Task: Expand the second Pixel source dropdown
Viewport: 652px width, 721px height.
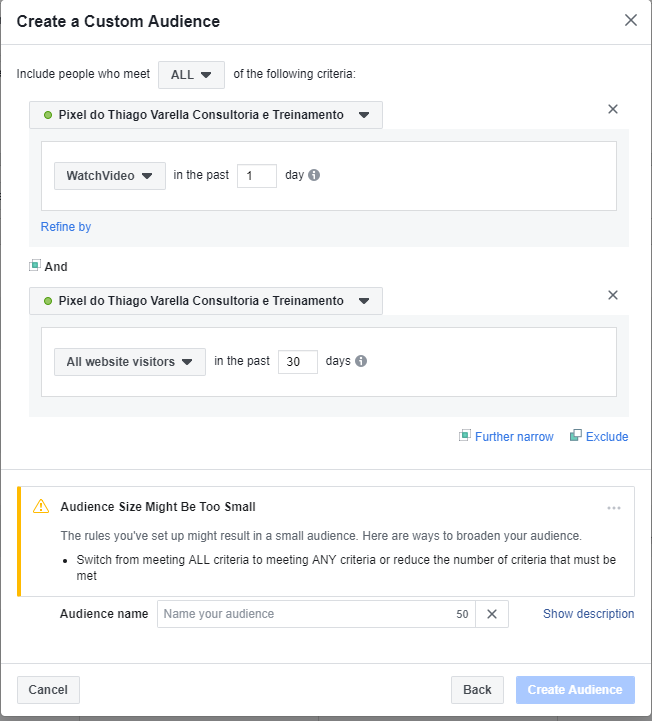Action: click(x=206, y=301)
